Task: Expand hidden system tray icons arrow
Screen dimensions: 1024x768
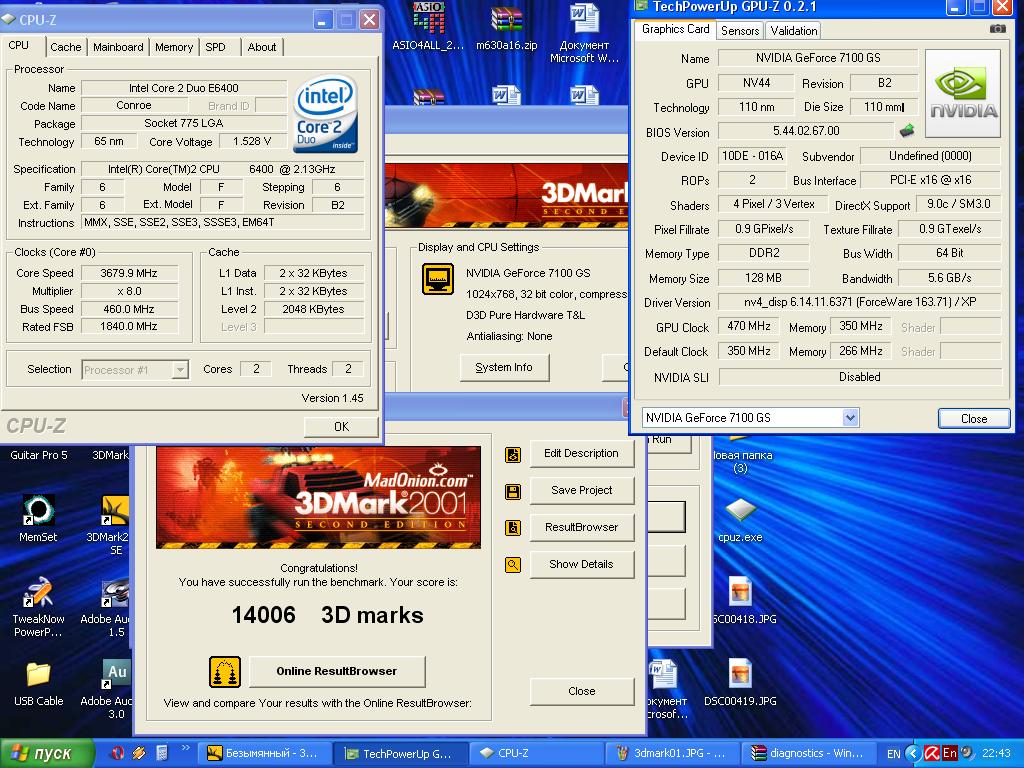Action: [915, 753]
